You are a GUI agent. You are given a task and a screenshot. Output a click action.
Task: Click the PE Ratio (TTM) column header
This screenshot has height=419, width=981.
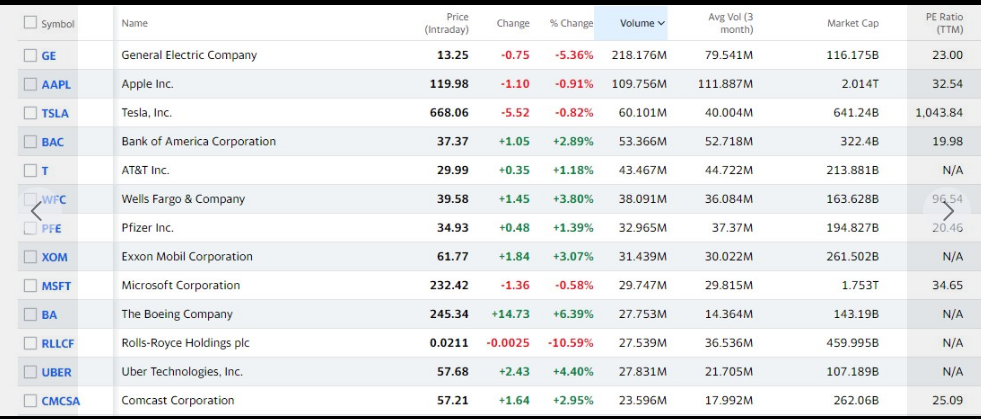tap(945, 23)
